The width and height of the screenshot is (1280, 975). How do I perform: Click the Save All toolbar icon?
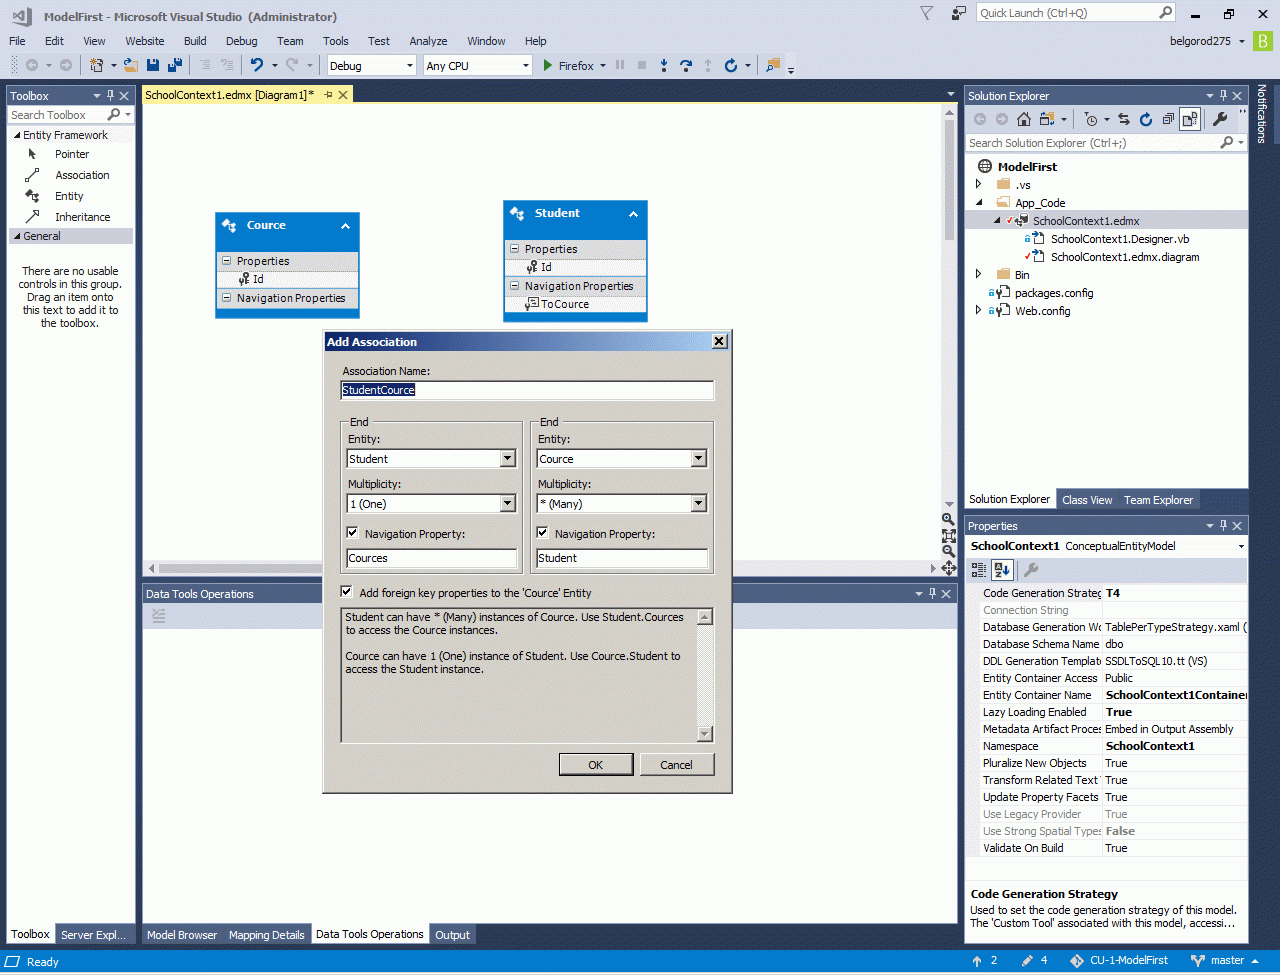pos(175,66)
